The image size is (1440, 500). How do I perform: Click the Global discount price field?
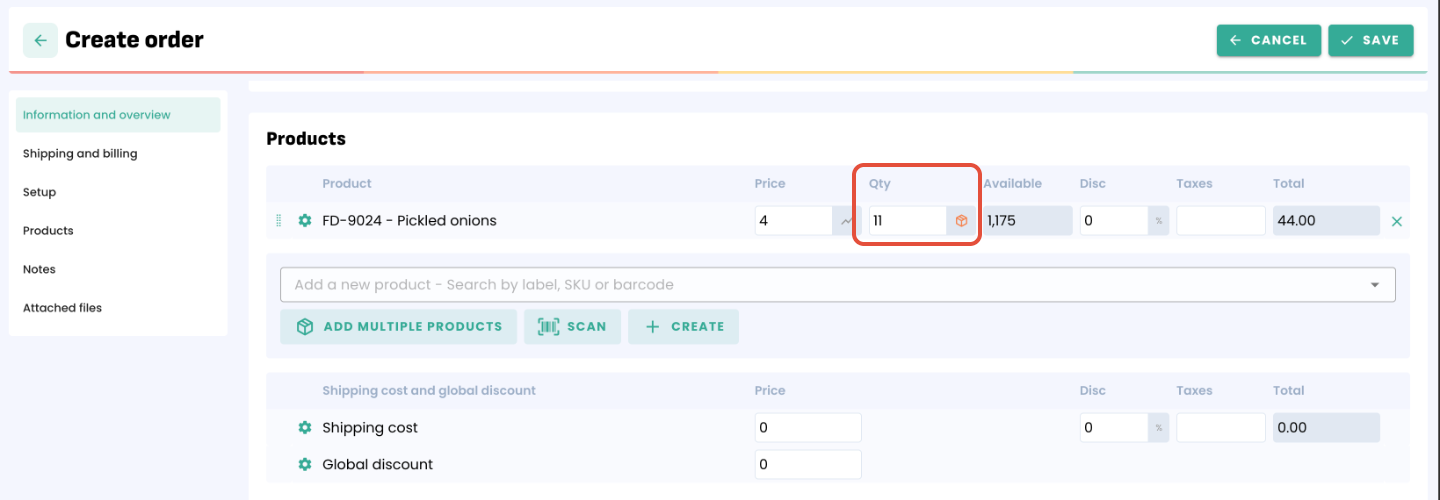click(807, 465)
